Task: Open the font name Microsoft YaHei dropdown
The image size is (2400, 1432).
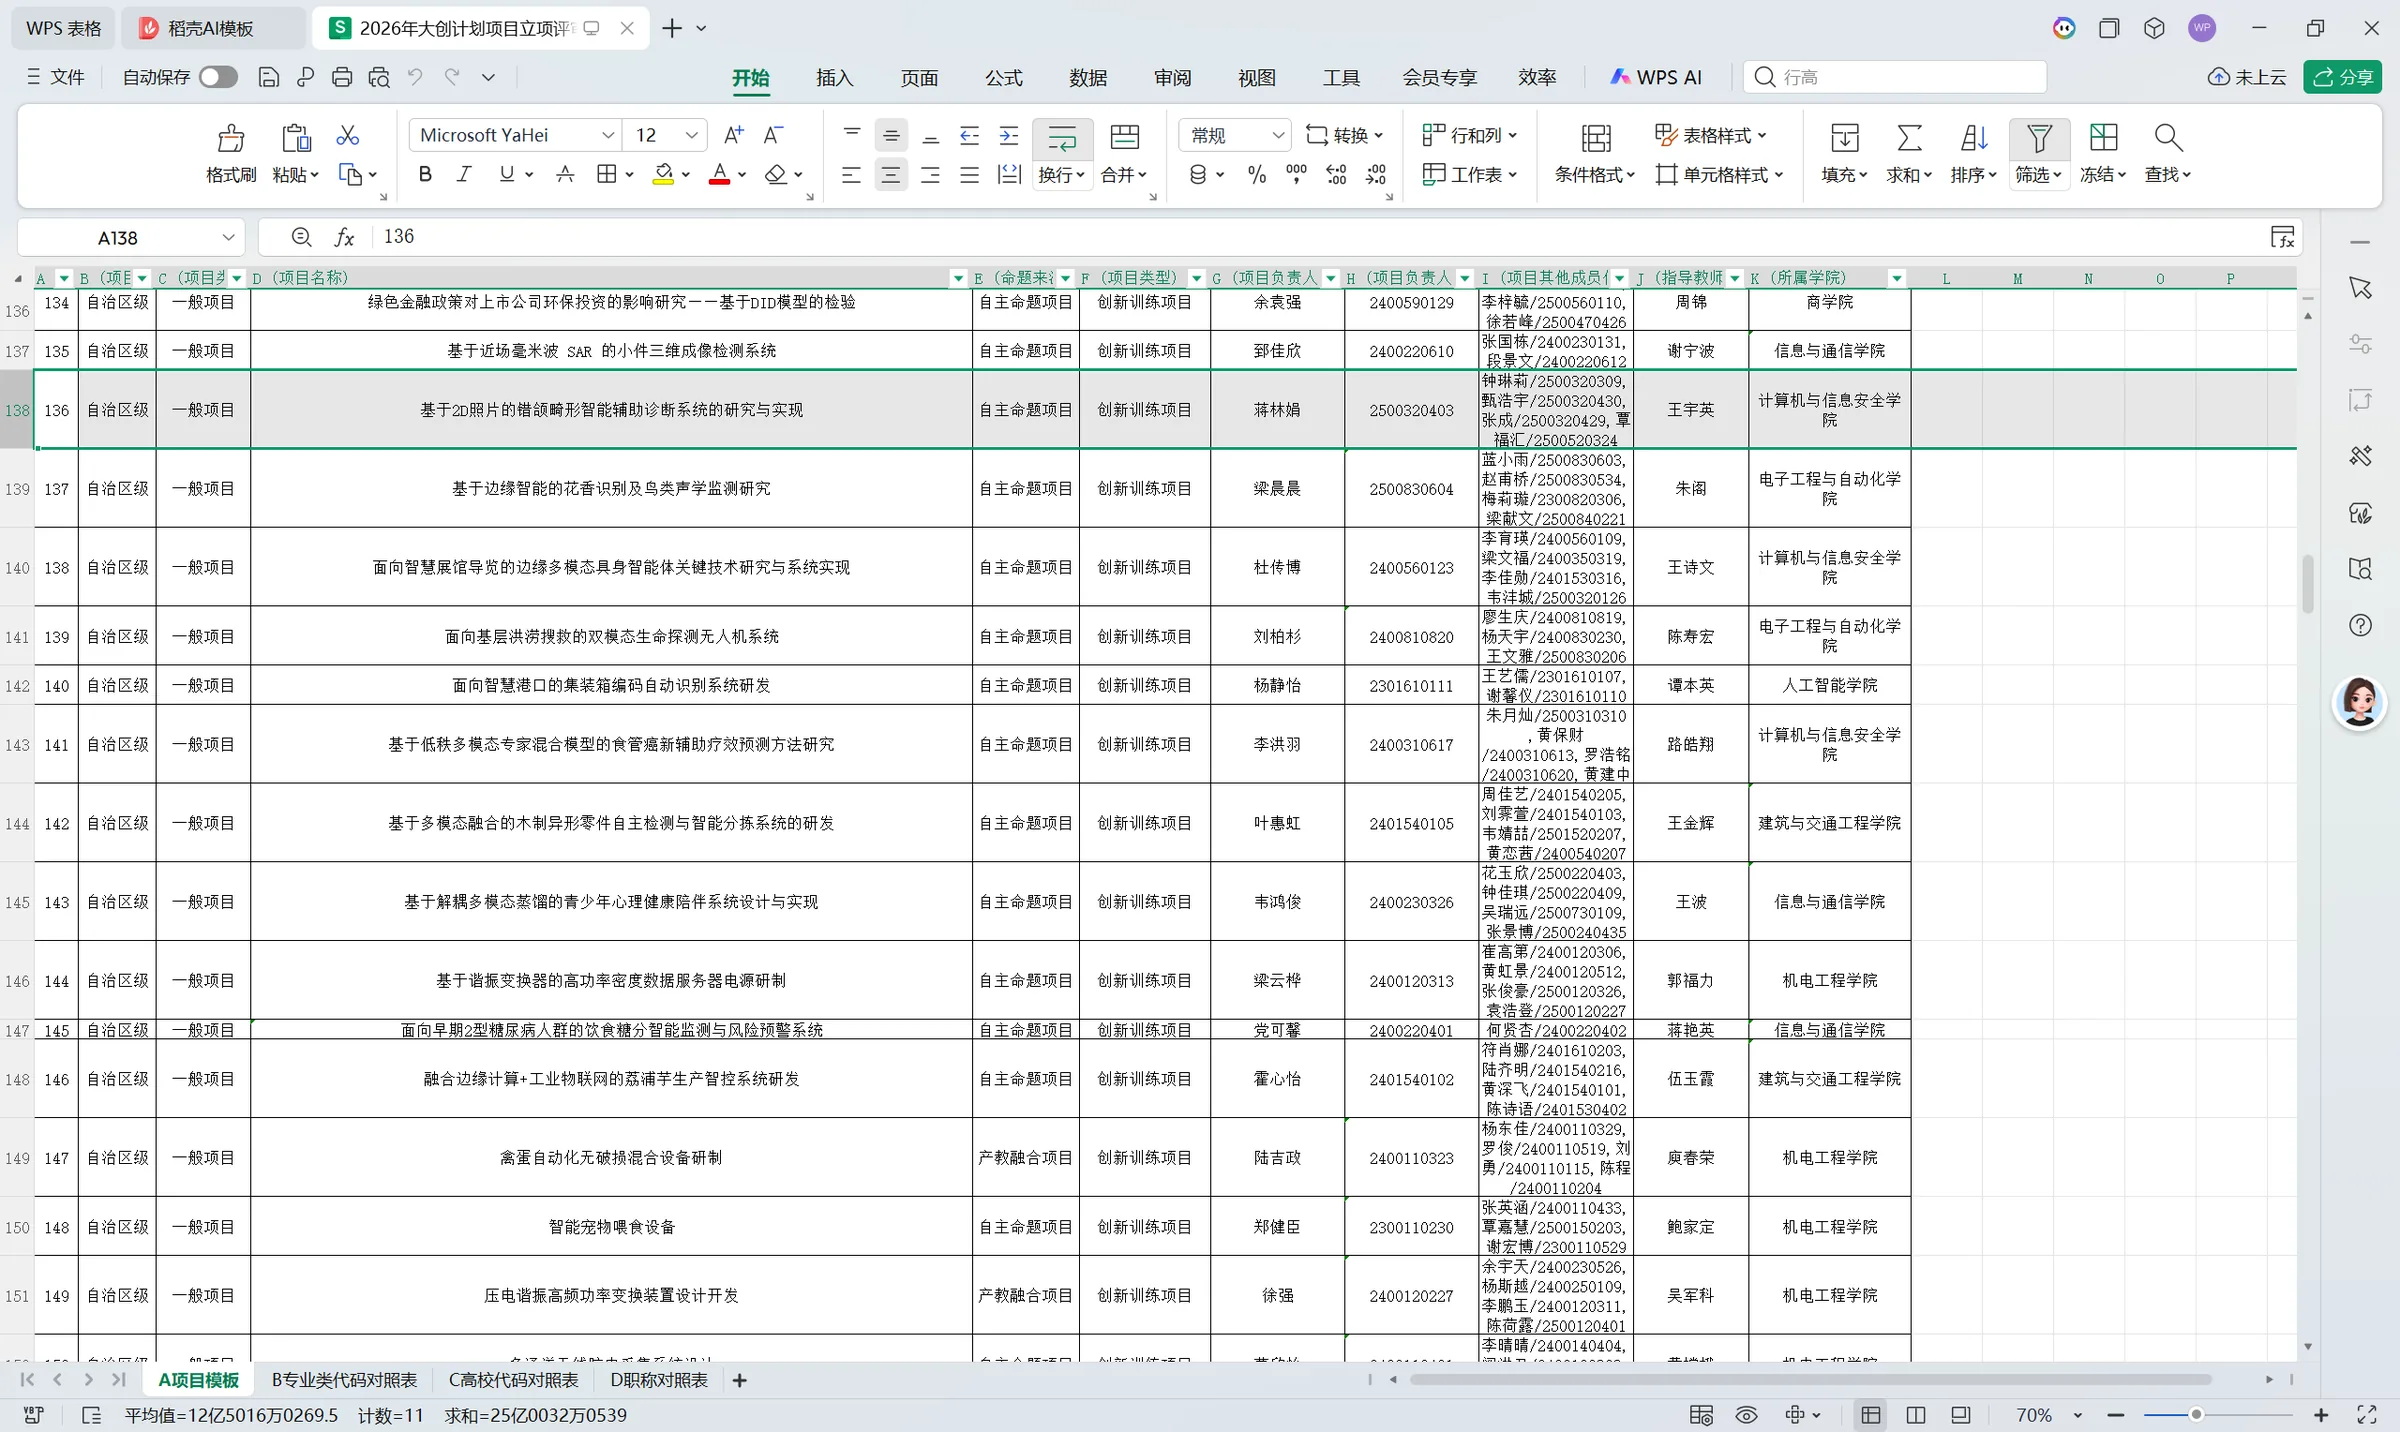Action: (x=607, y=135)
